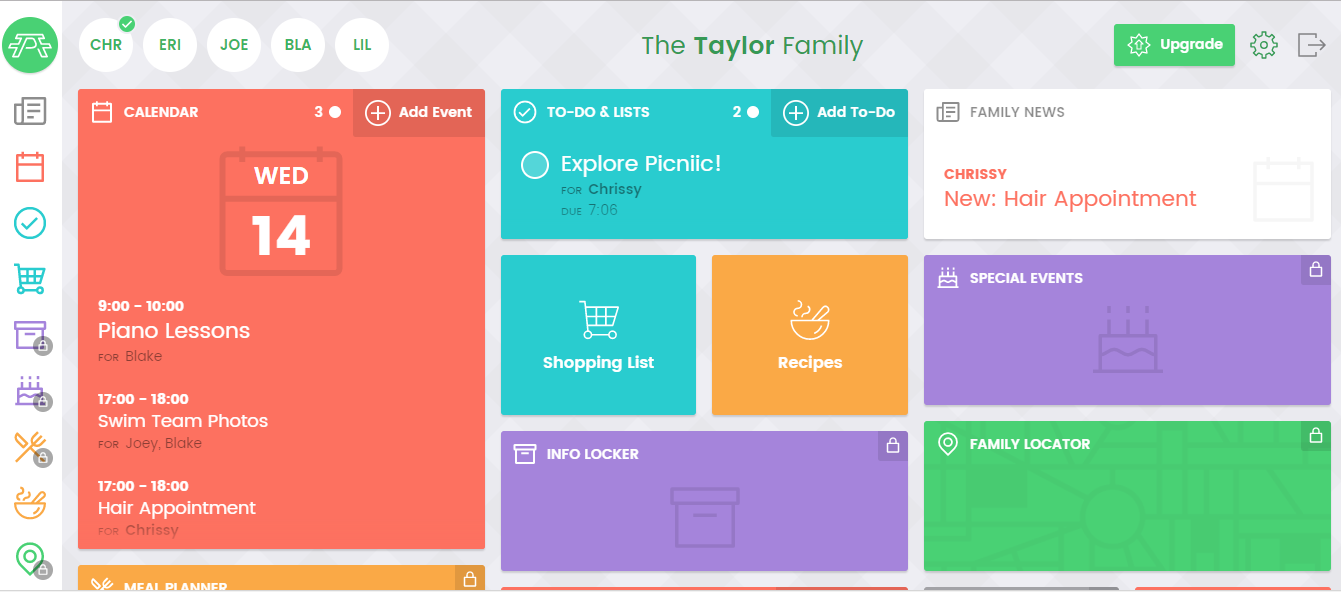Click the CALENDAR card header title
Viewport: 1341px width, 592px height.
coord(161,113)
